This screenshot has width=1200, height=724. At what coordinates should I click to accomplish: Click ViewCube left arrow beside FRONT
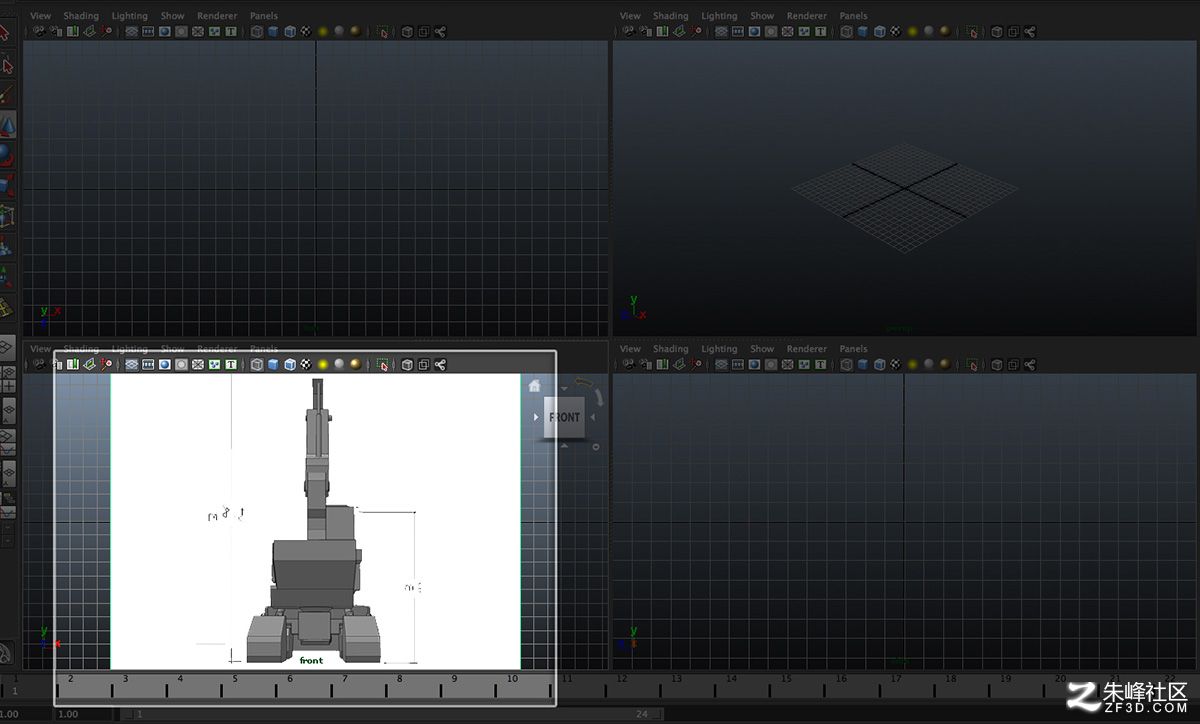tap(536, 417)
